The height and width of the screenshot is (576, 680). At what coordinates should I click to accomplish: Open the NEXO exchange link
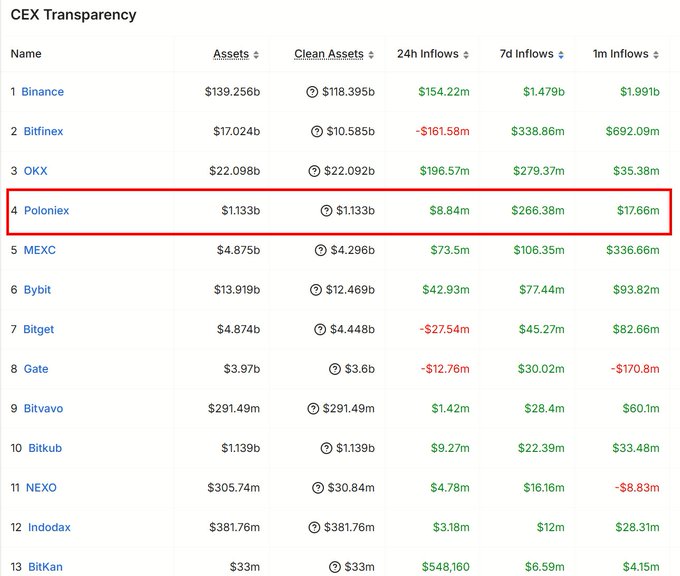[41, 488]
